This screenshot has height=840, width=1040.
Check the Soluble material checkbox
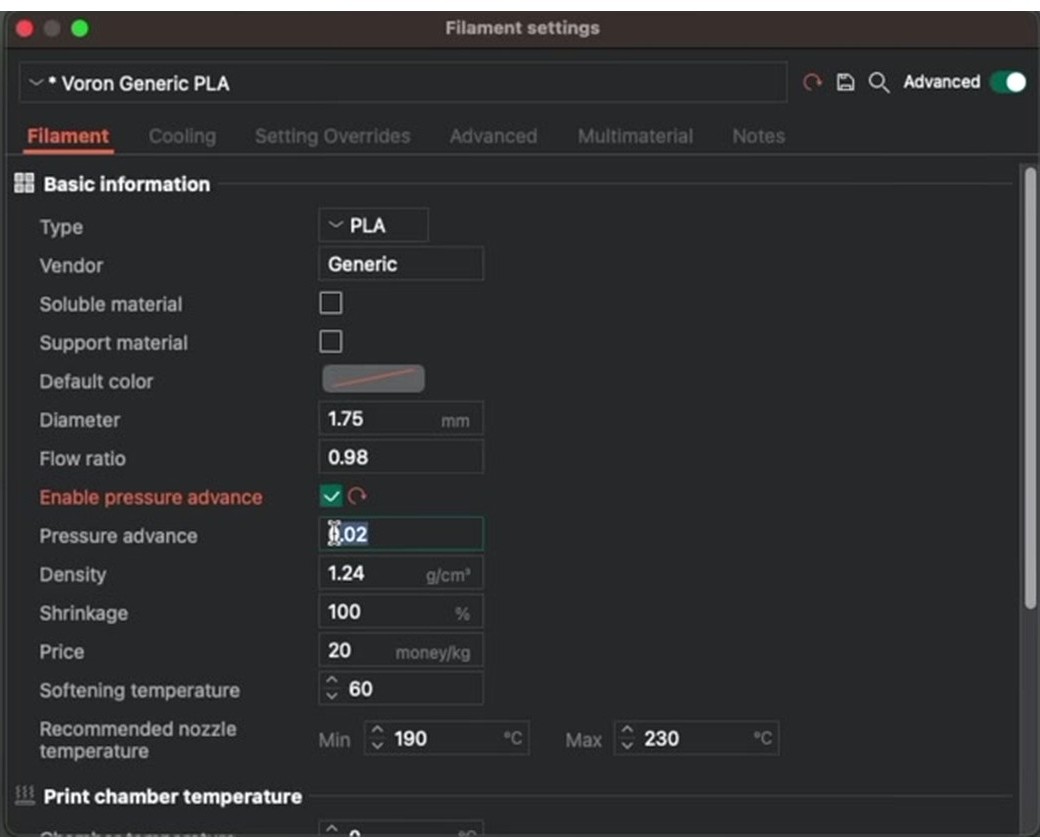[x=331, y=303]
